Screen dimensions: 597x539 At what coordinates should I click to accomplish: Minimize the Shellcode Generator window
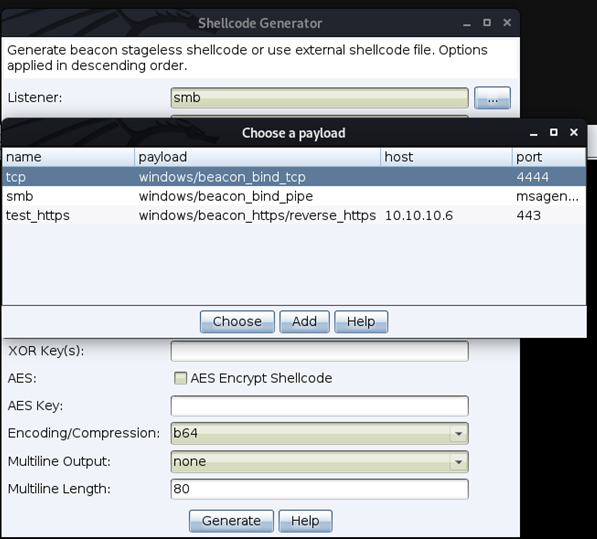click(x=467, y=23)
